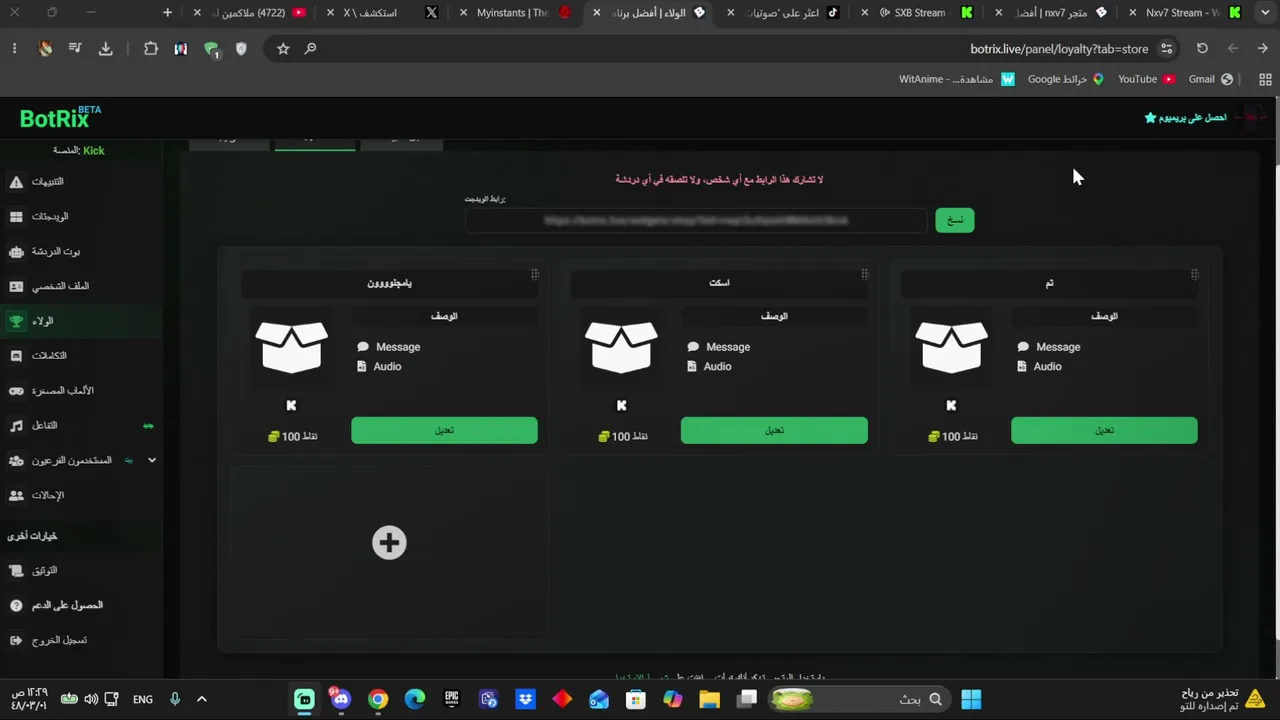Click تعديل edit on ياسجنوووون card
1280x720 pixels.
[444, 430]
